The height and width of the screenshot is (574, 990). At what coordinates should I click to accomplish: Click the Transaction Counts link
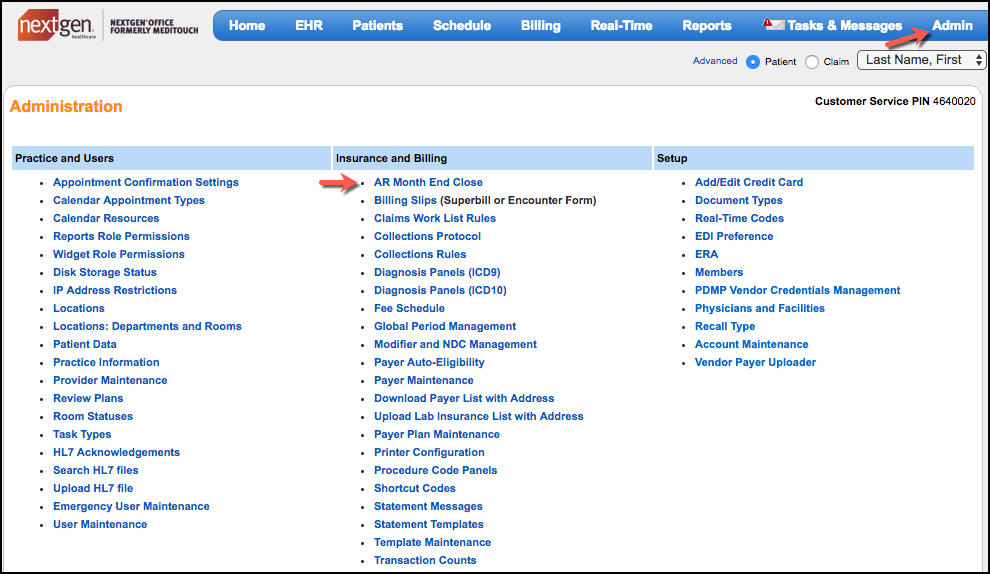pos(425,560)
